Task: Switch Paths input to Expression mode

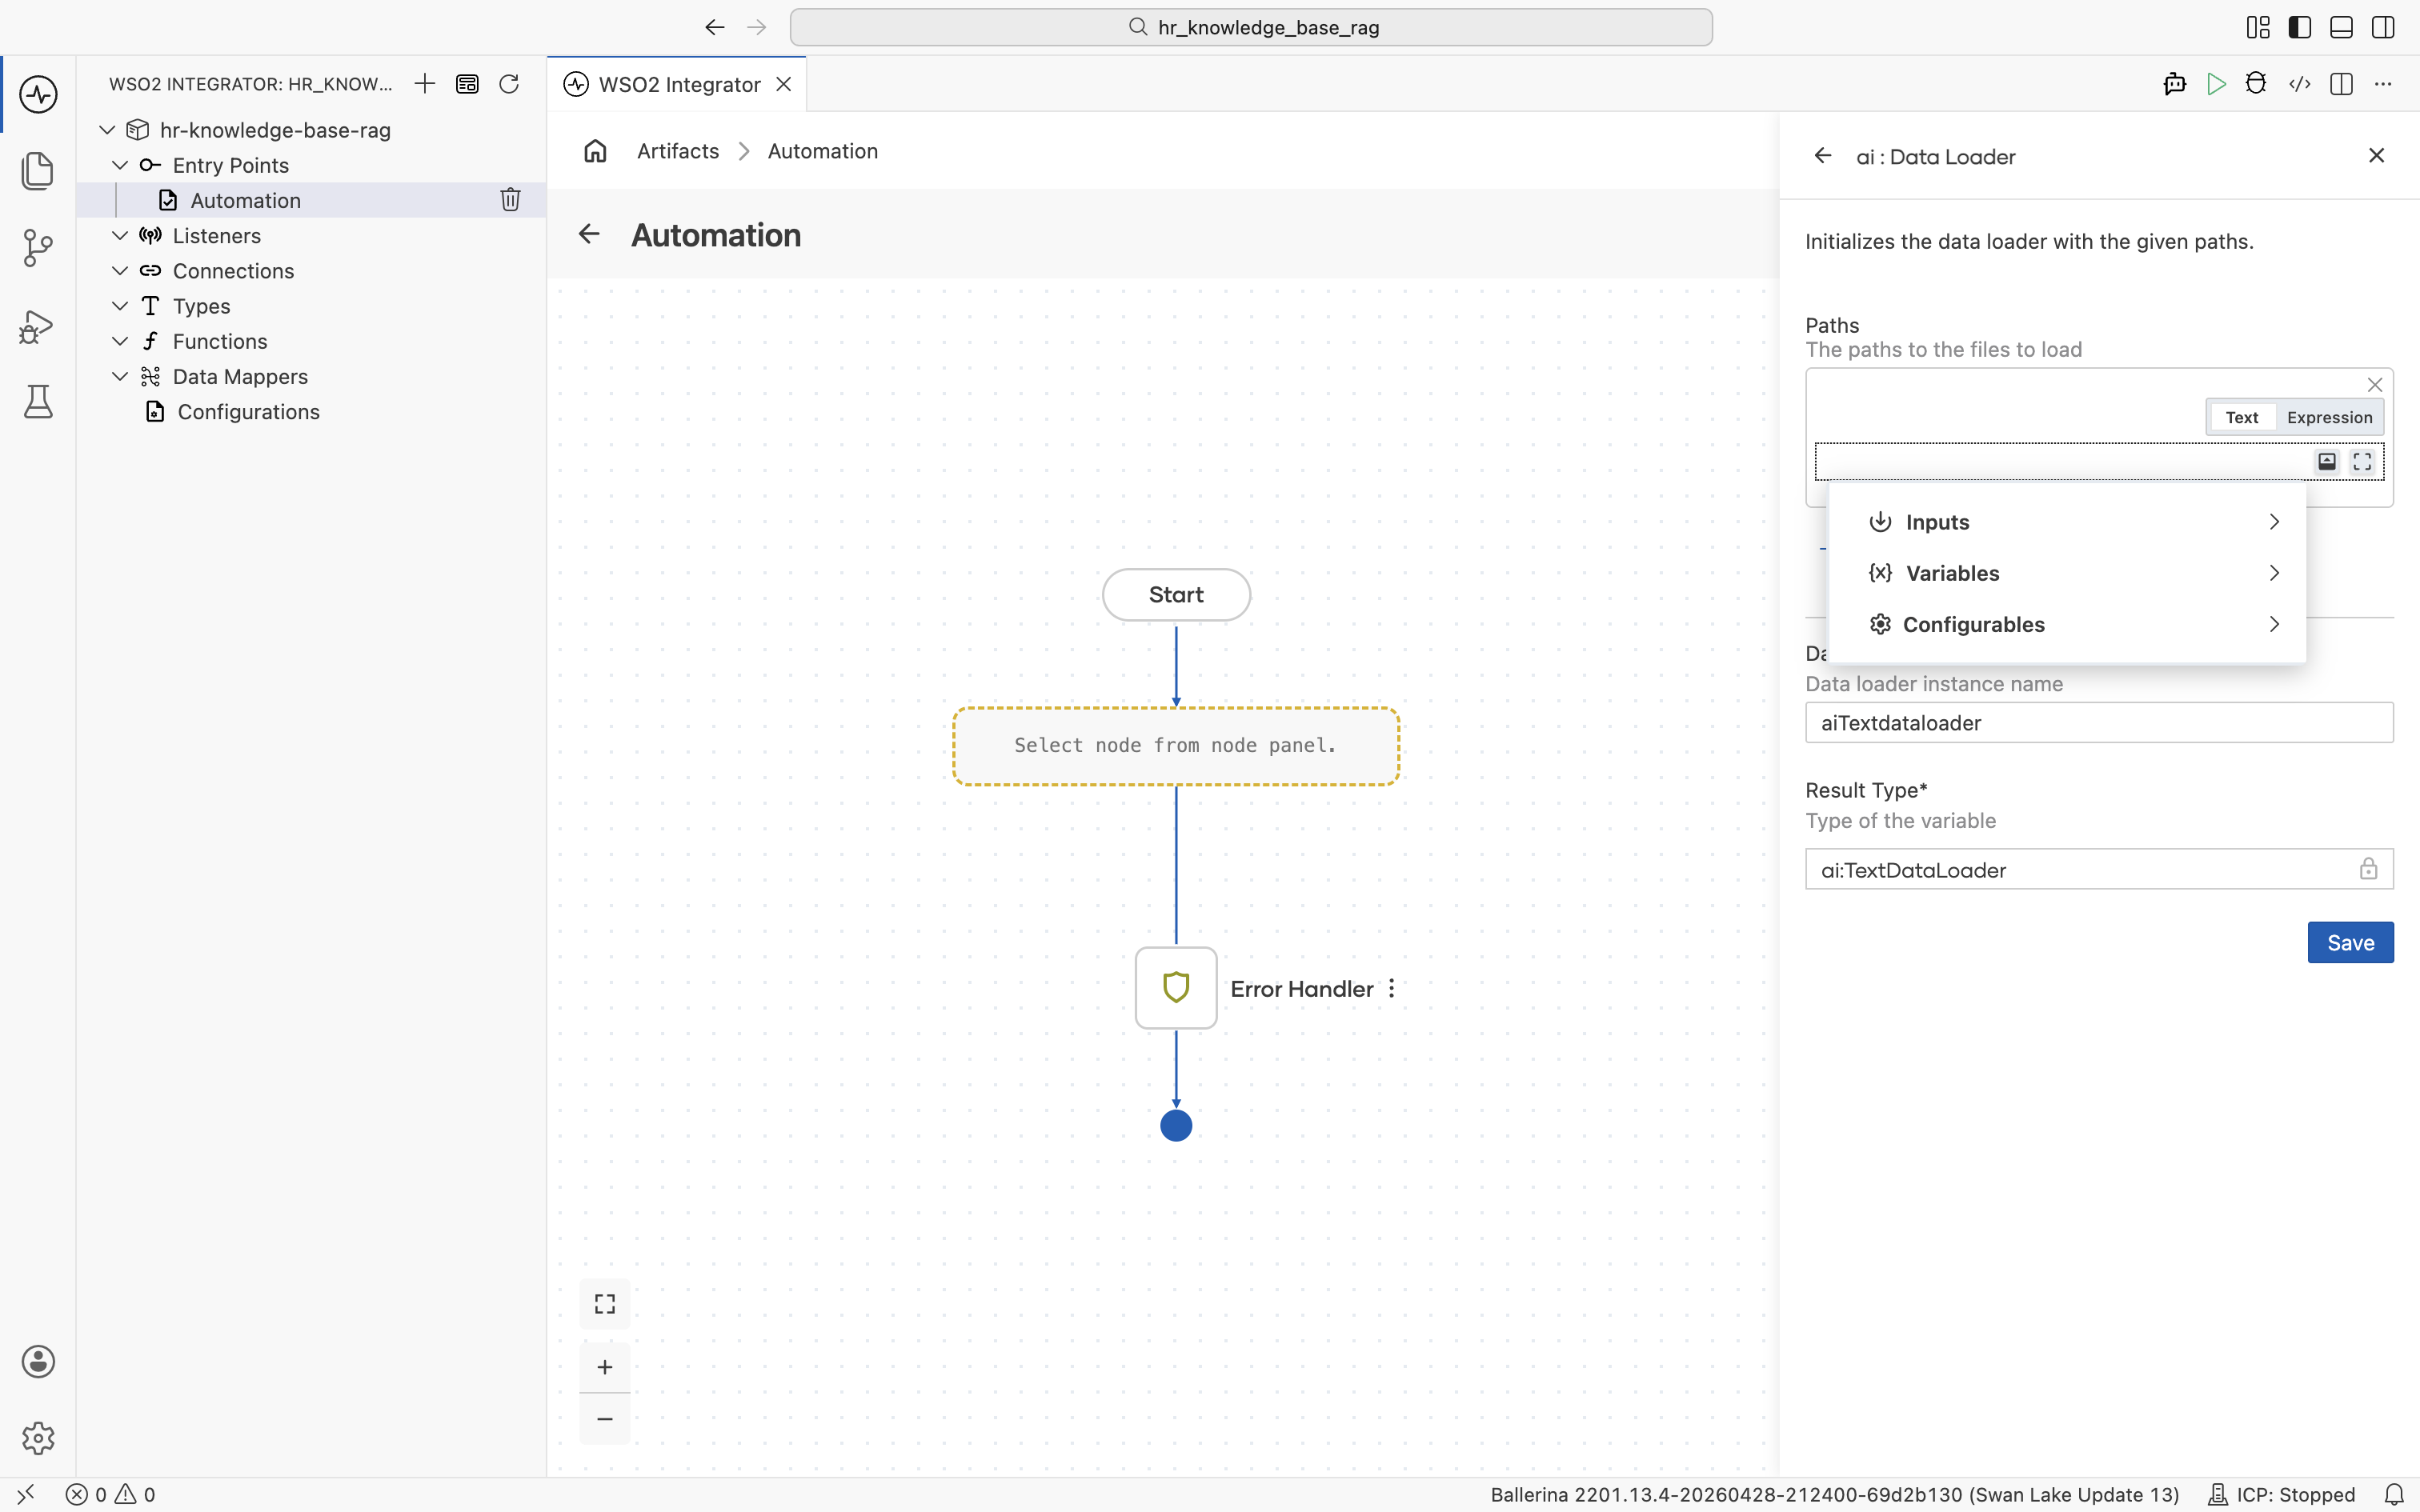Action: point(2329,417)
